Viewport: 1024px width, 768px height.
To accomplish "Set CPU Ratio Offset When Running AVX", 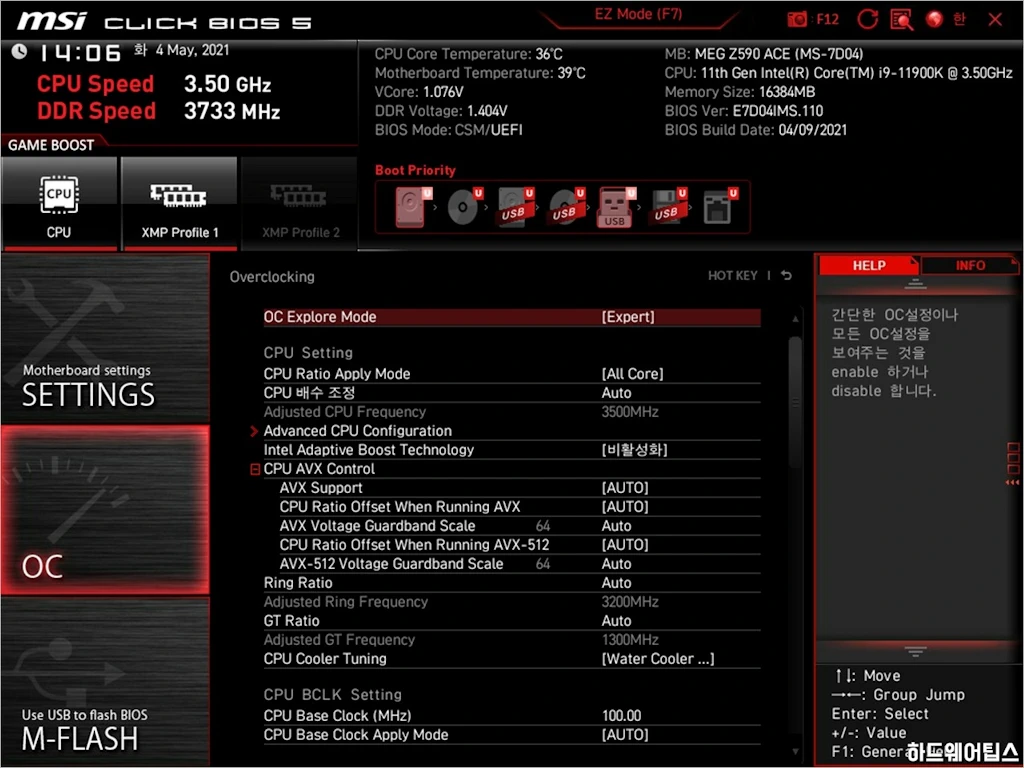I will 520,507.
